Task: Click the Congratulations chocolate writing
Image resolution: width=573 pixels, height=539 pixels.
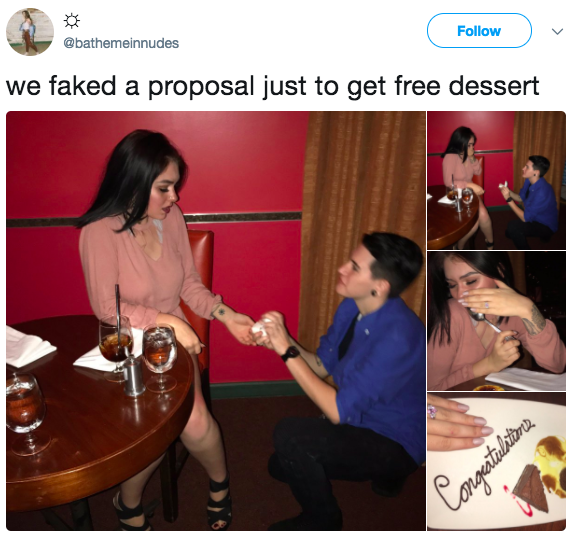Action: 484,465
